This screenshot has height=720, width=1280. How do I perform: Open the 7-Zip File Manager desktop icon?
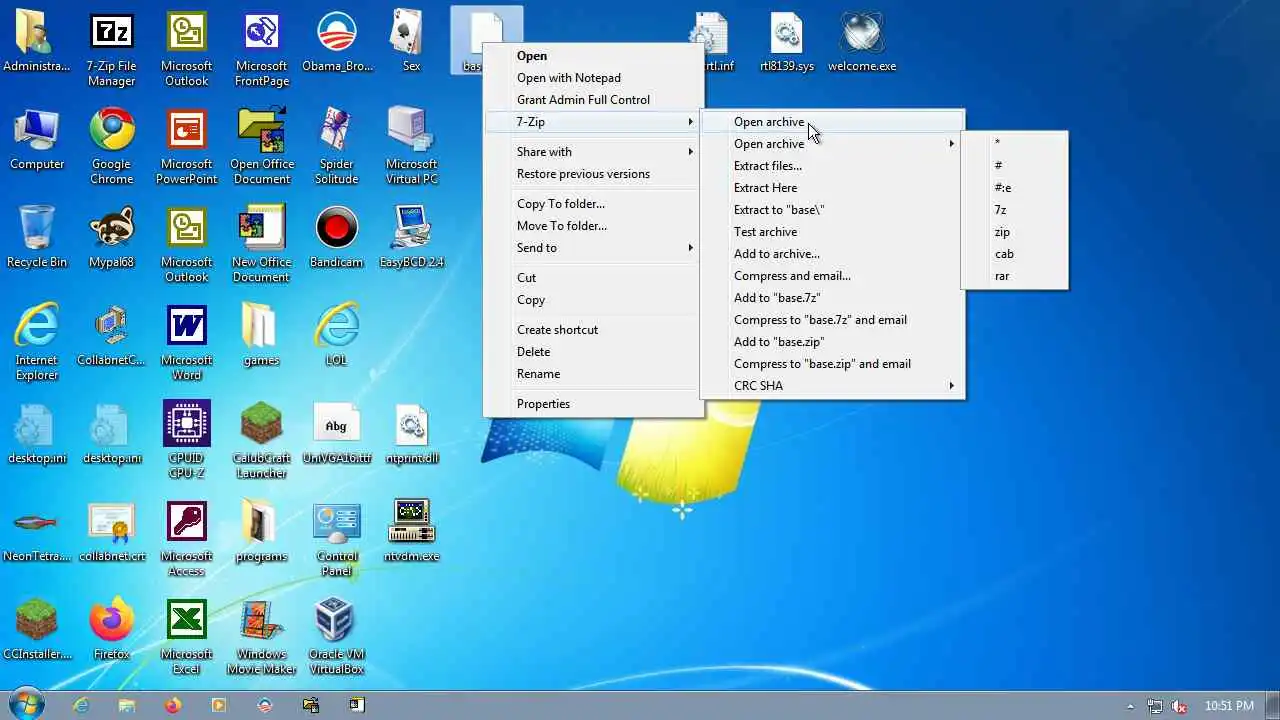point(111,50)
